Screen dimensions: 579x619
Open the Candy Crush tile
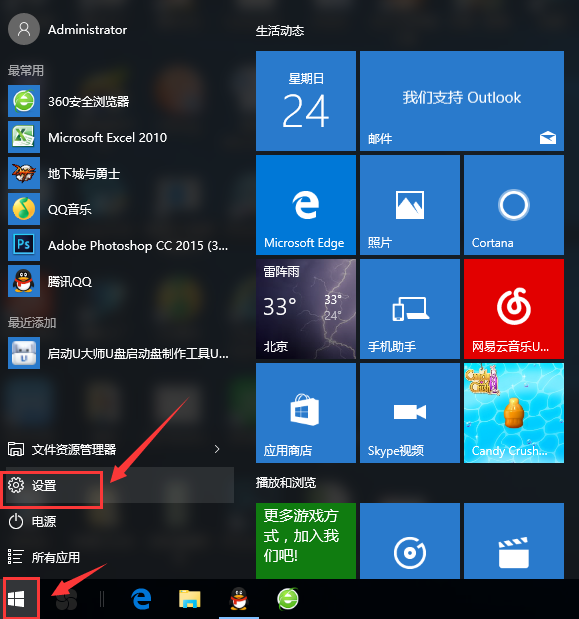click(x=514, y=413)
